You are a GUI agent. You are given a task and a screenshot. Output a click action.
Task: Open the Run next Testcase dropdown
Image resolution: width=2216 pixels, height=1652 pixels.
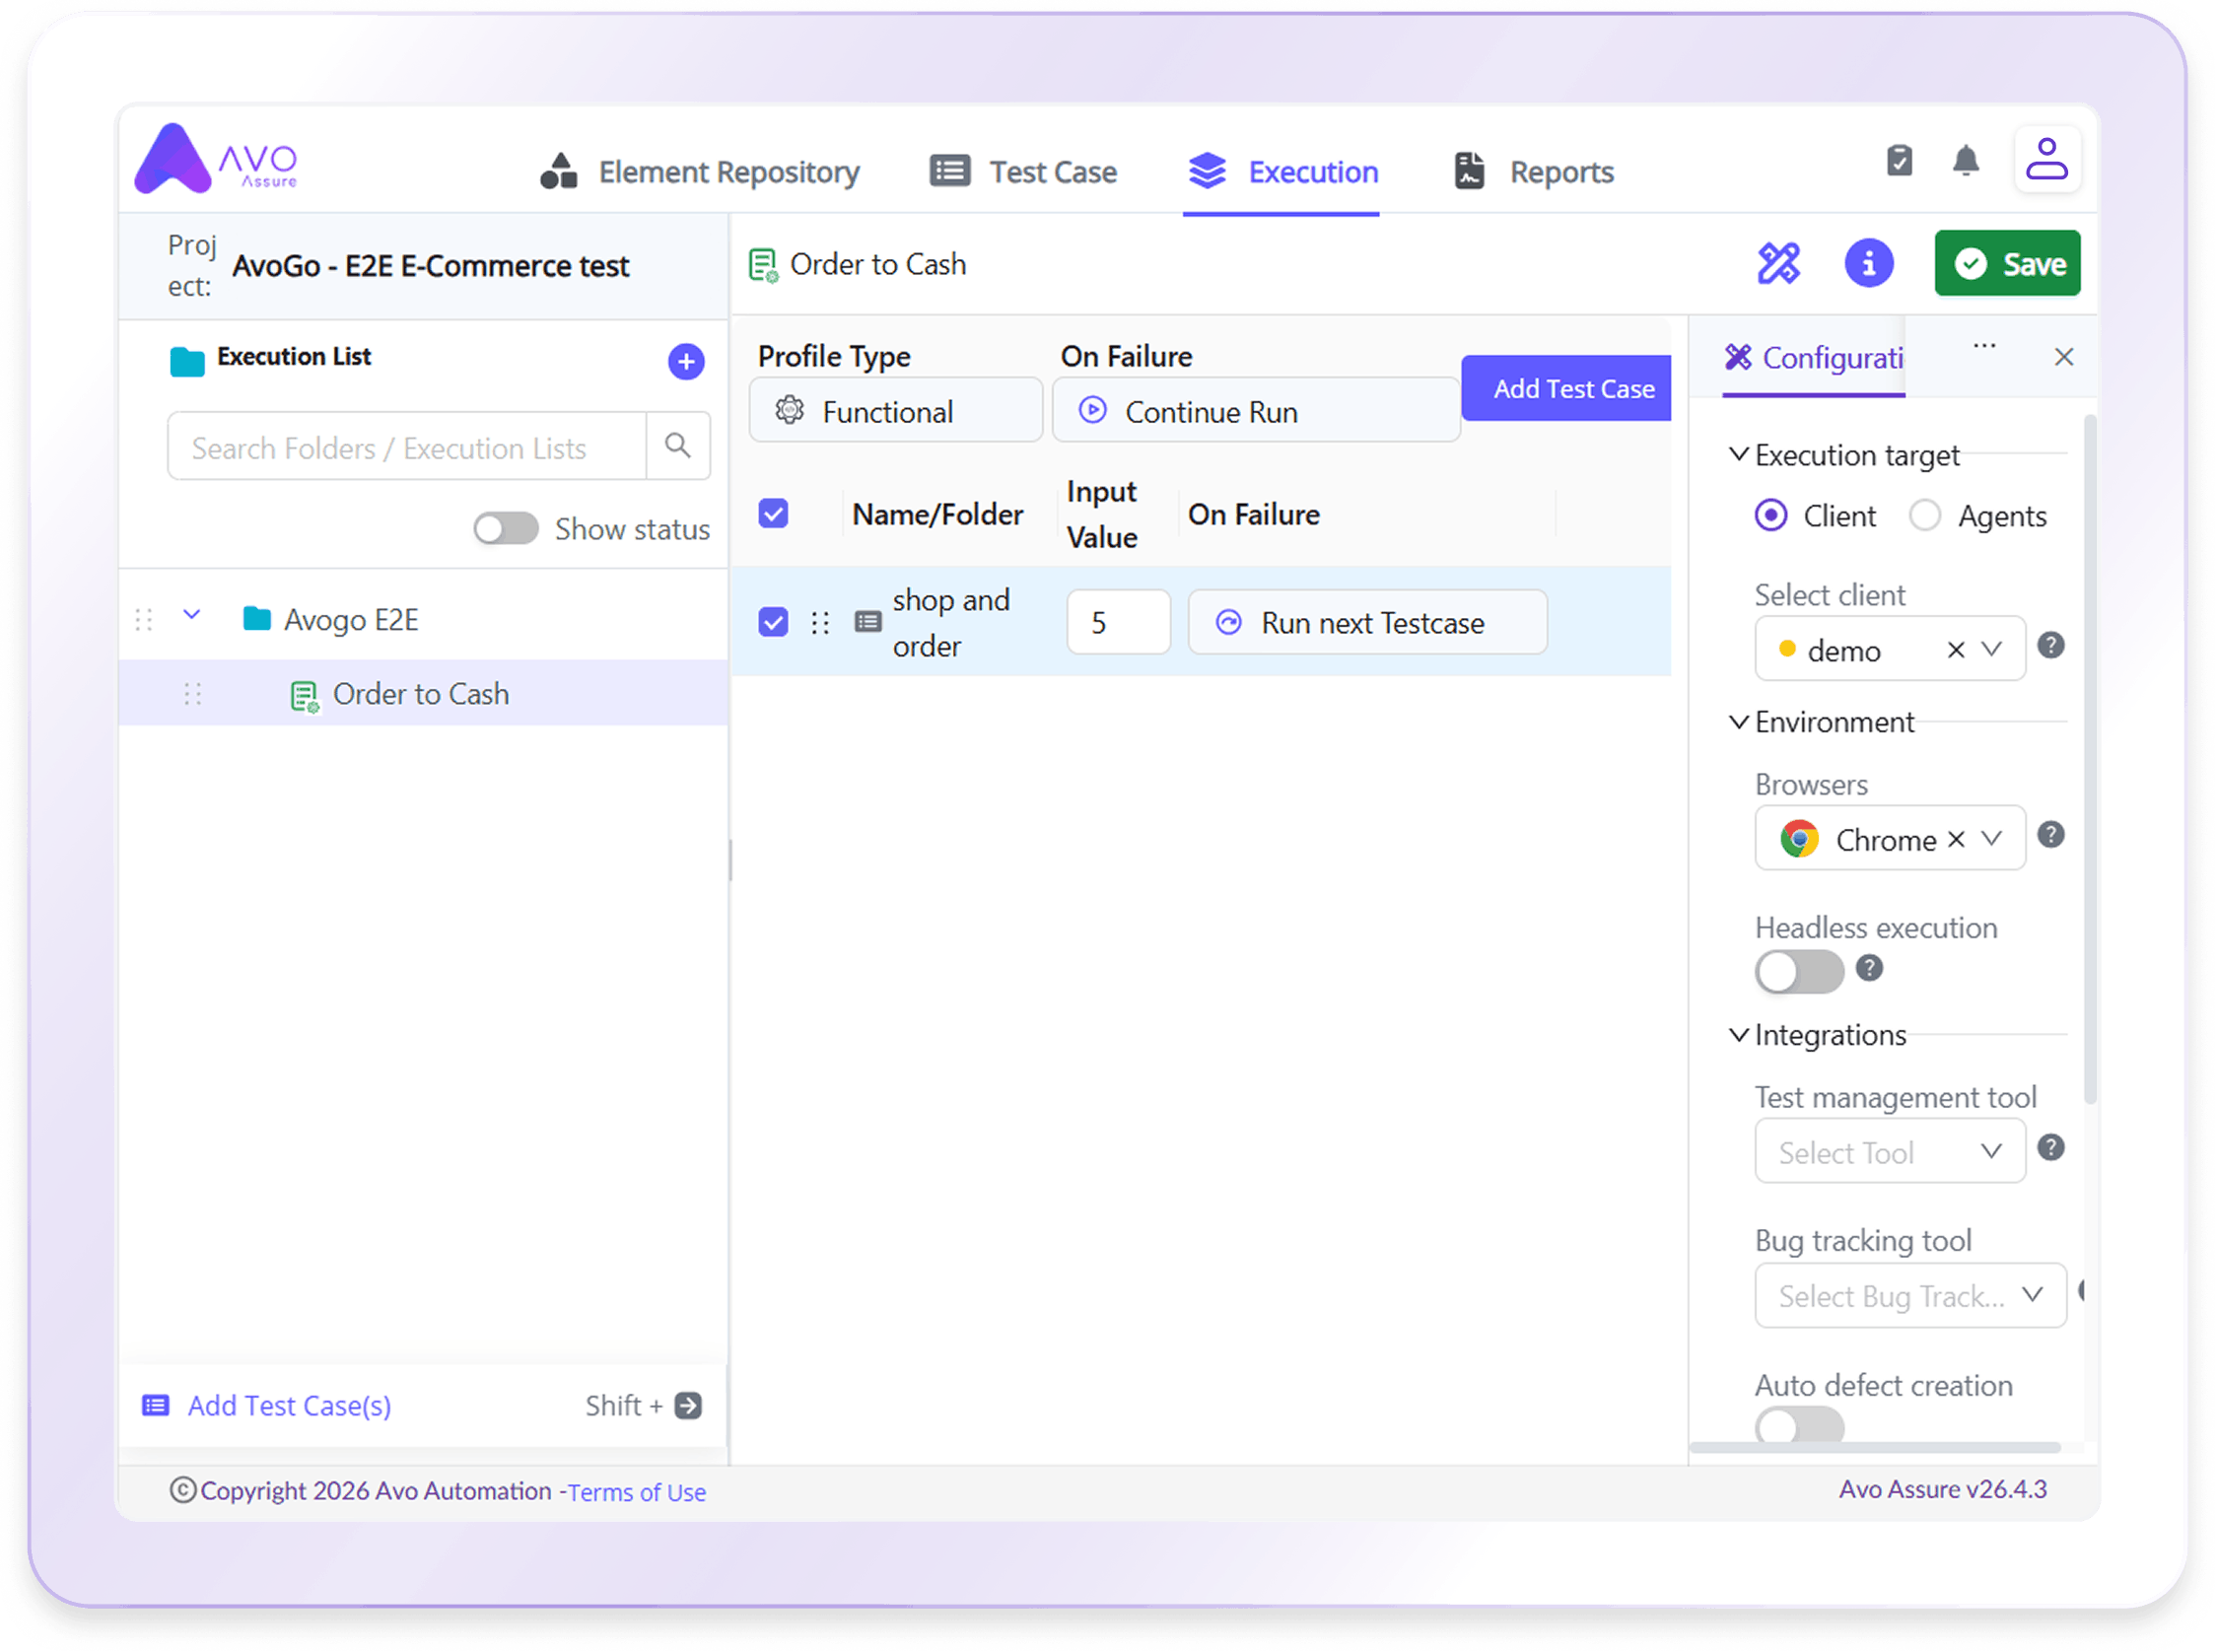tap(1367, 622)
